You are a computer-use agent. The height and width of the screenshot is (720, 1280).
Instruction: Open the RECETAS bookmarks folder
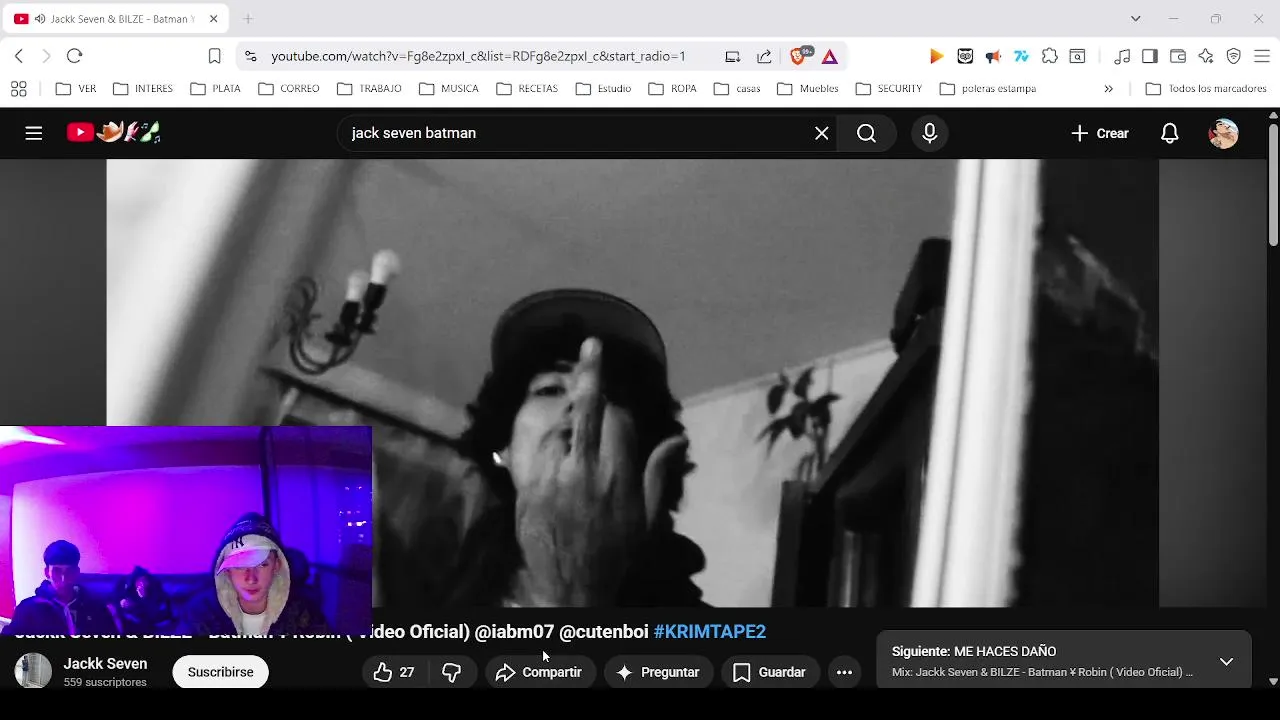tap(526, 88)
